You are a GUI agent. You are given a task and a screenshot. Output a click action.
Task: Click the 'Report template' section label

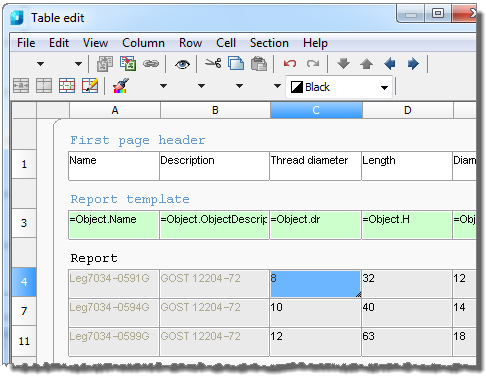click(x=130, y=199)
